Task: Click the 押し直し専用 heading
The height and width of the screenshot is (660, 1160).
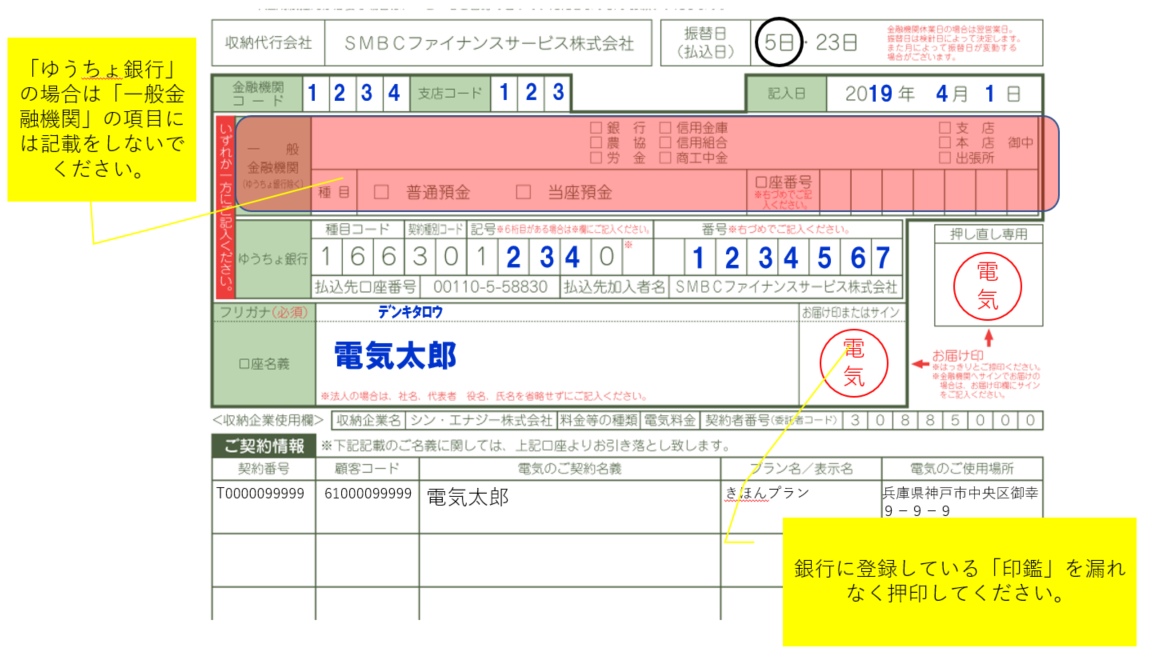Action: [x=989, y=235]
